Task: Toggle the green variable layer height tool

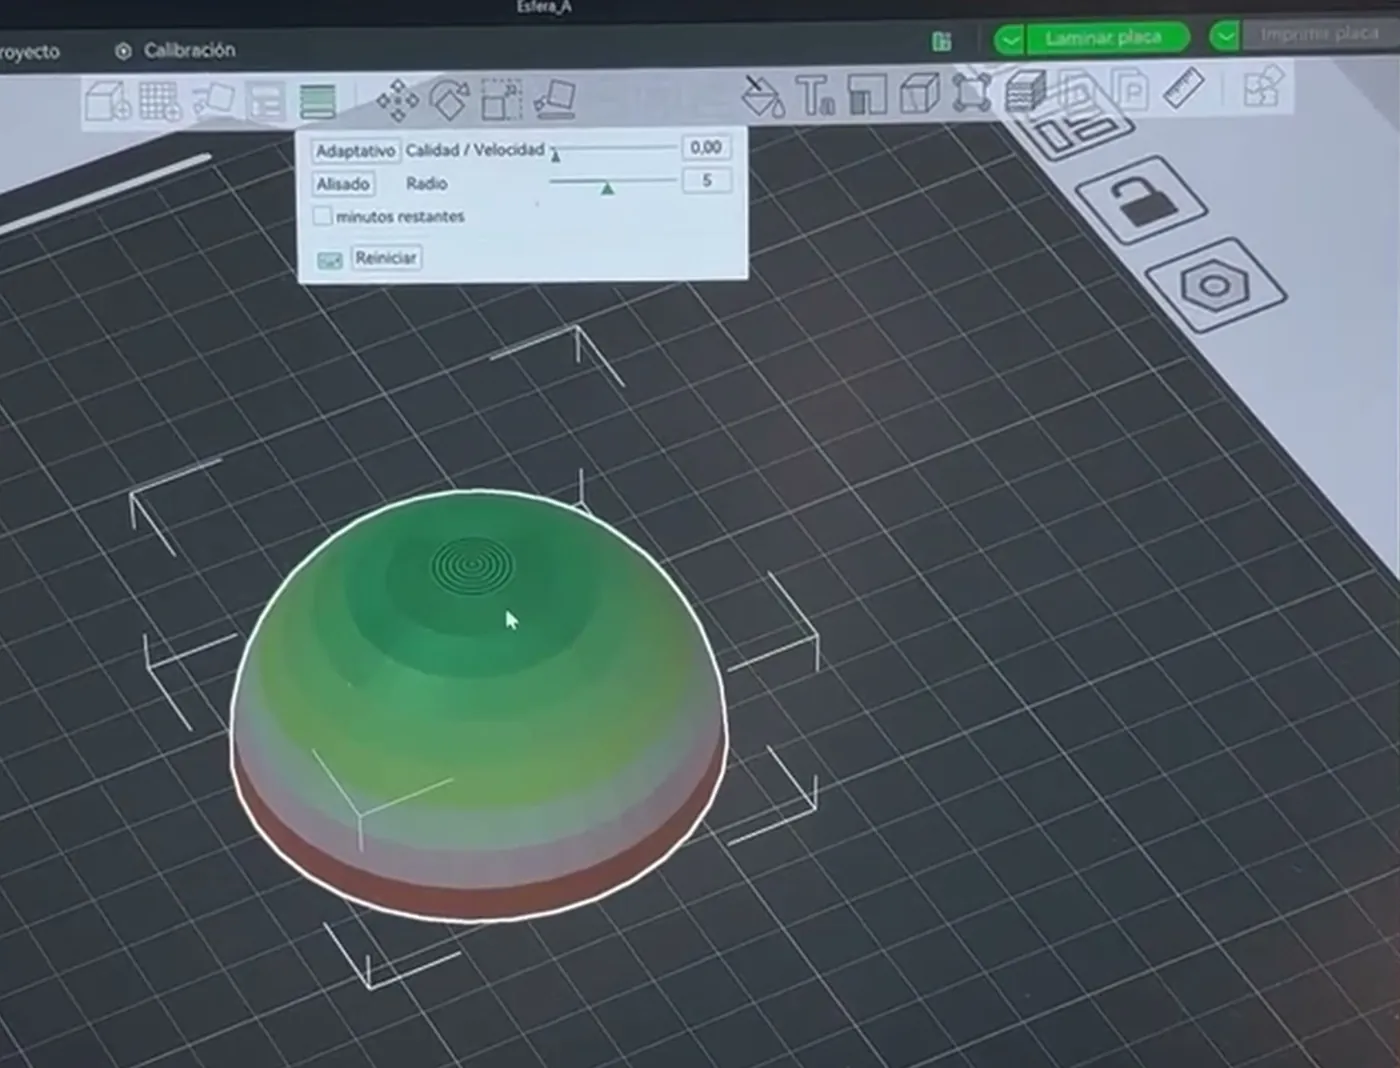Action: pyautogui.click(x=317, y=101)
